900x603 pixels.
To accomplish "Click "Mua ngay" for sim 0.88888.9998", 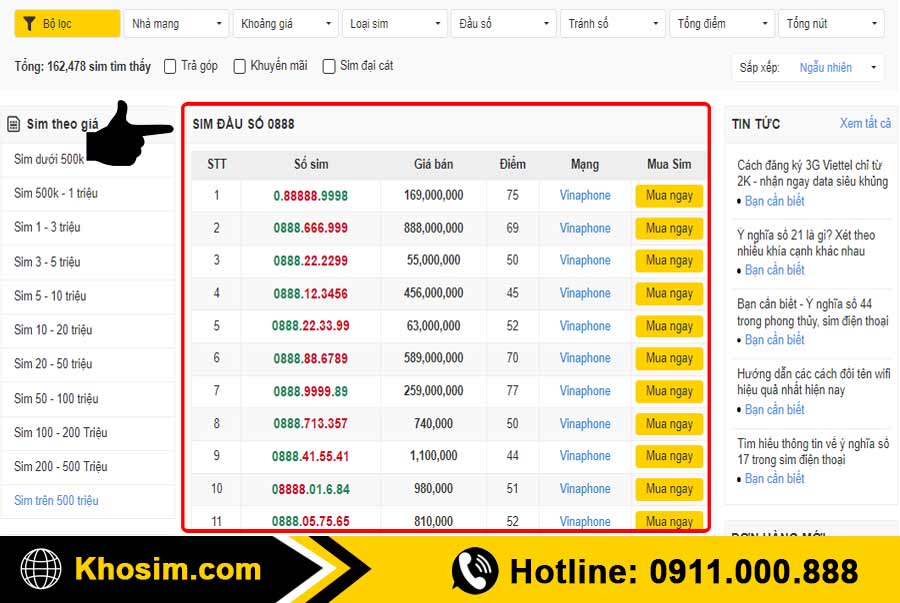I will pos(668,195).
